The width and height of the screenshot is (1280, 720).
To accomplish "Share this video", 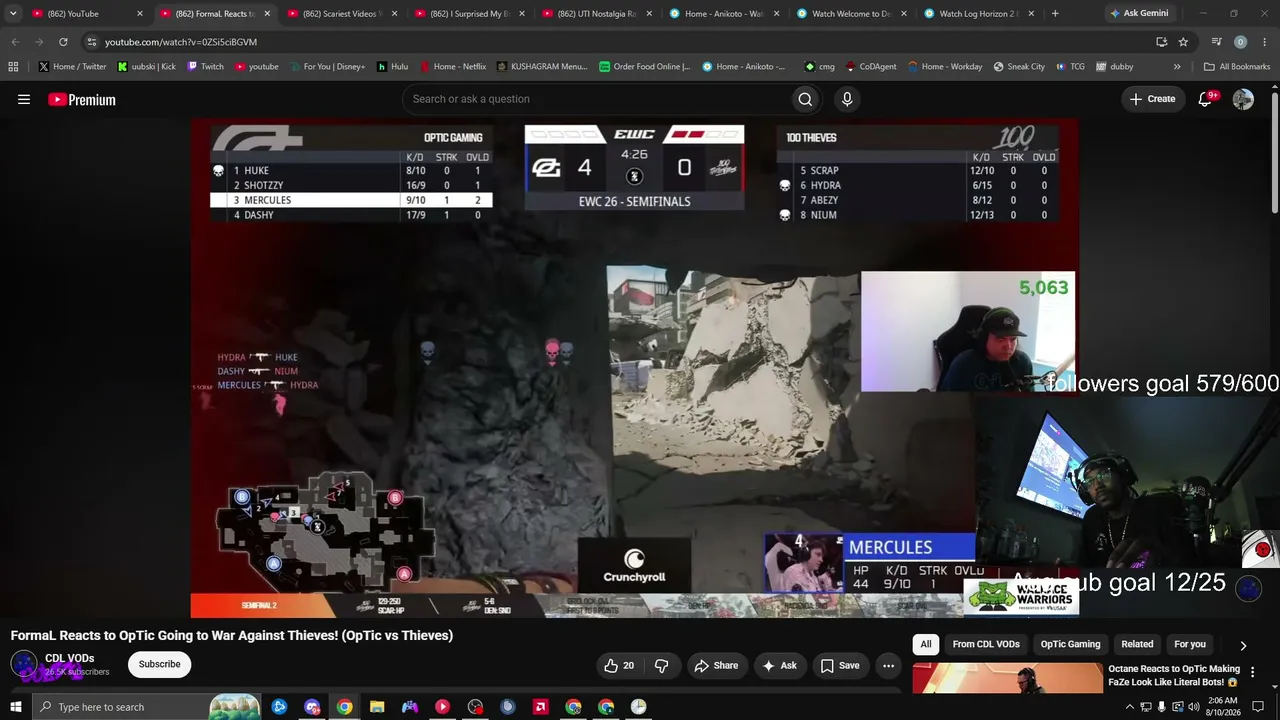I will [716, 665].
